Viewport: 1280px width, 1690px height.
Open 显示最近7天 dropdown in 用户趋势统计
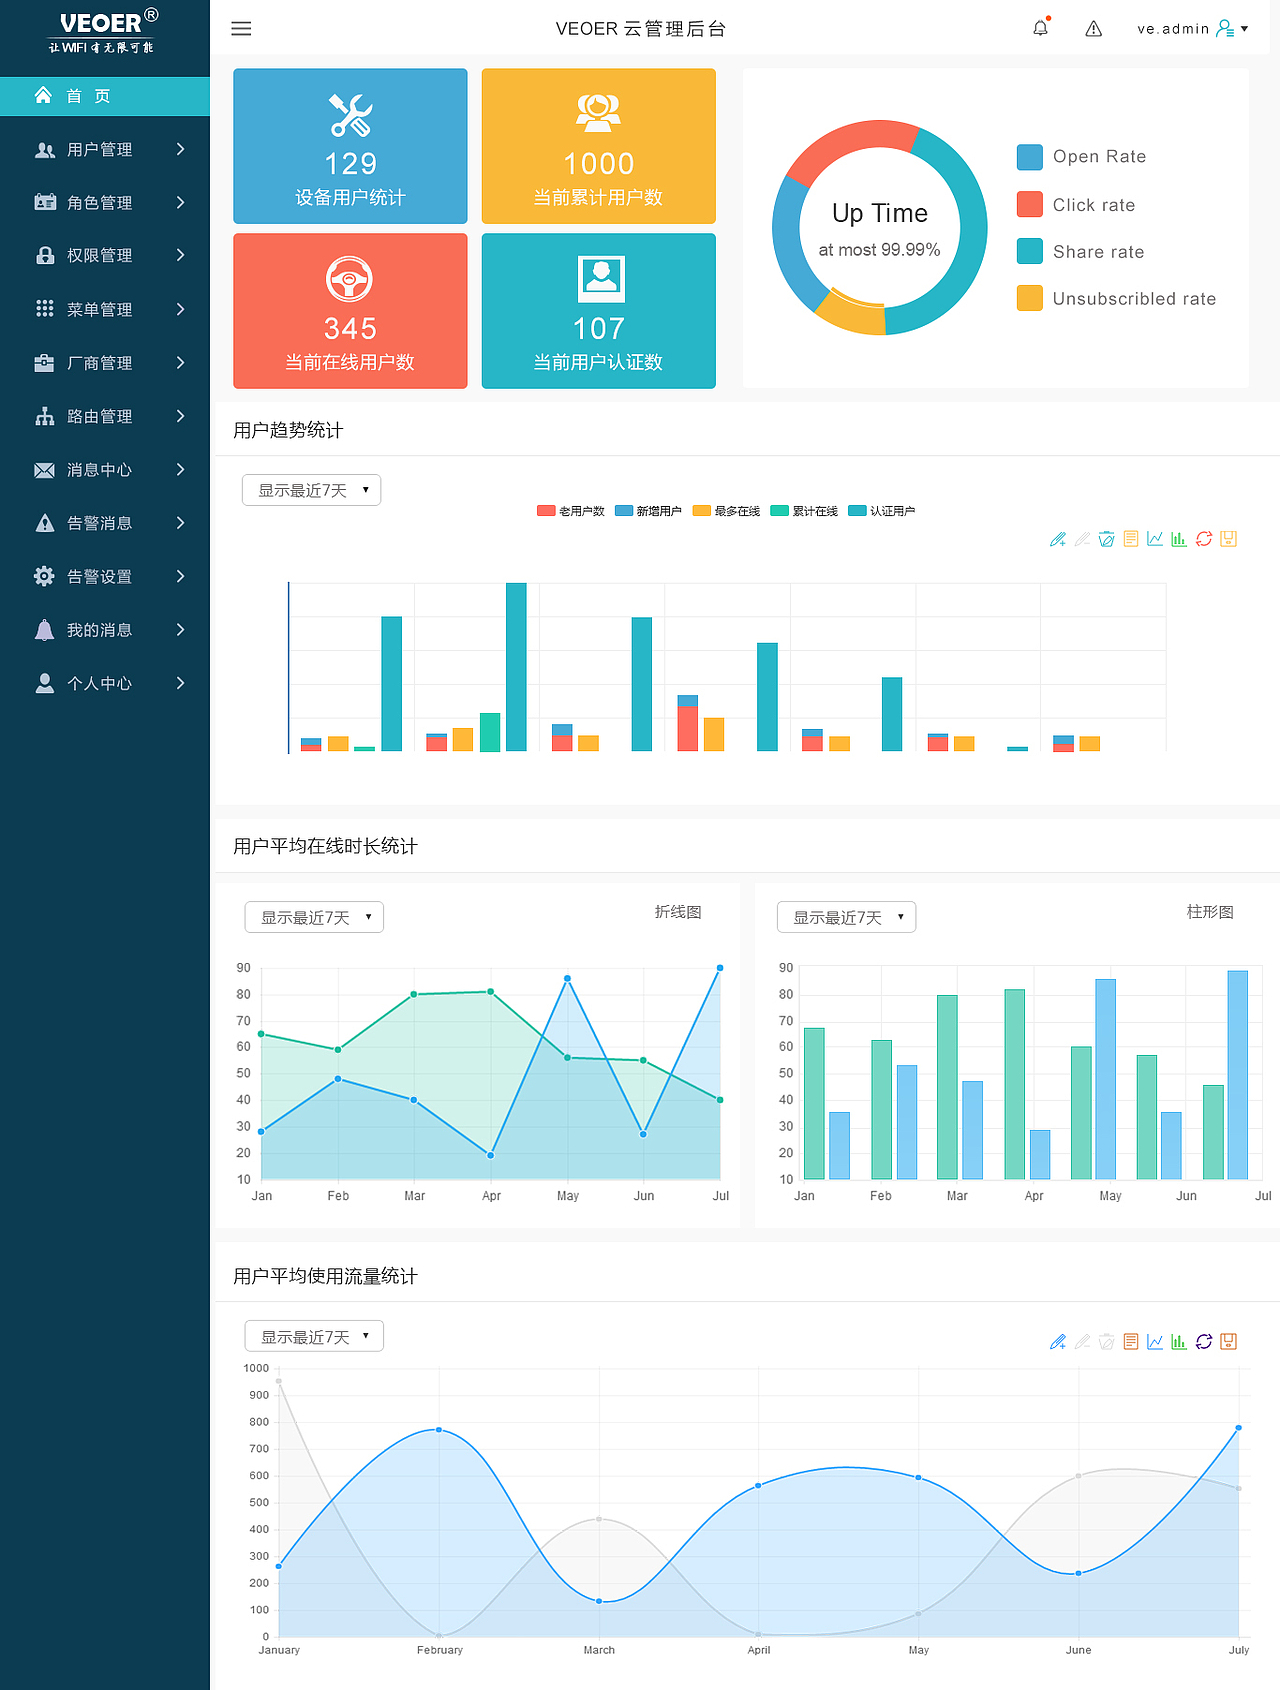pos(312,490)
